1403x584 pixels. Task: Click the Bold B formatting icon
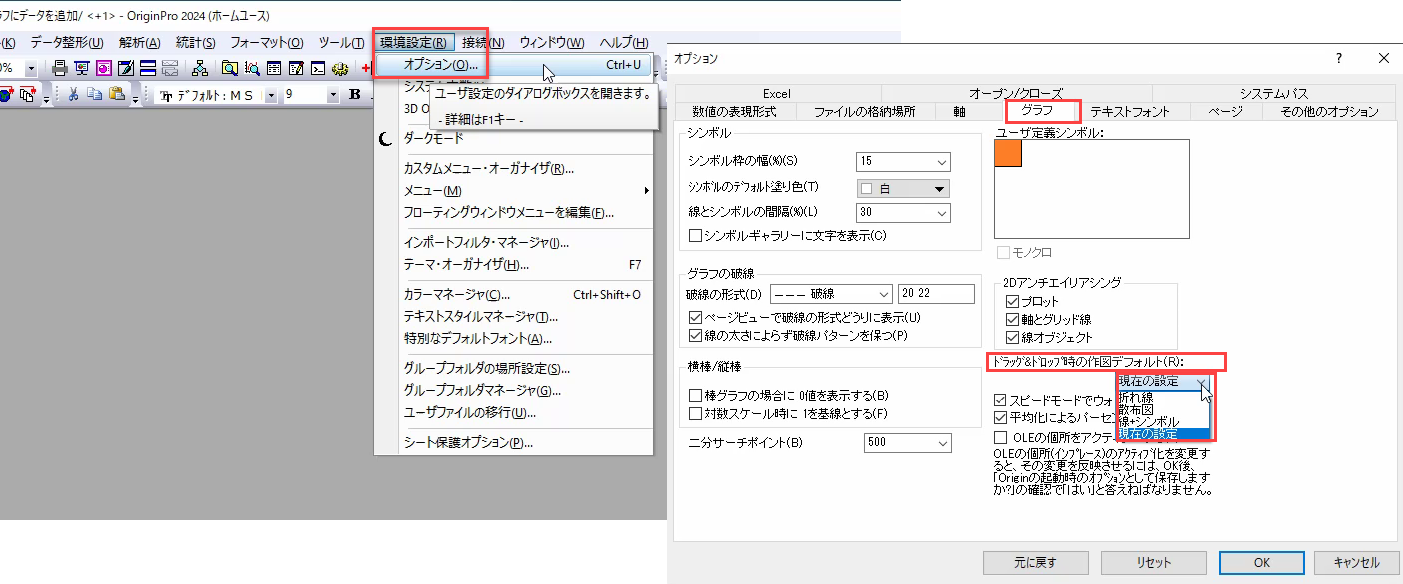(354, 95)
